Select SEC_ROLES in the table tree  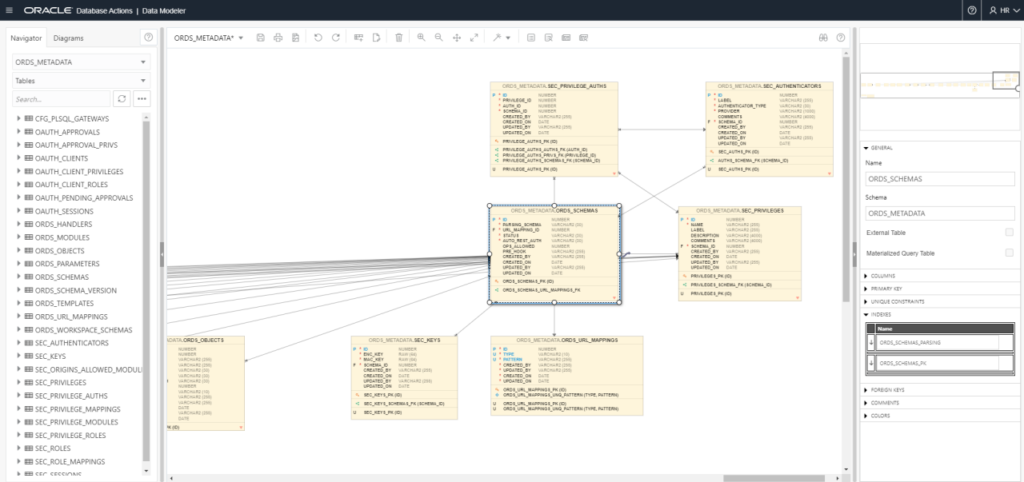[53, 448]
